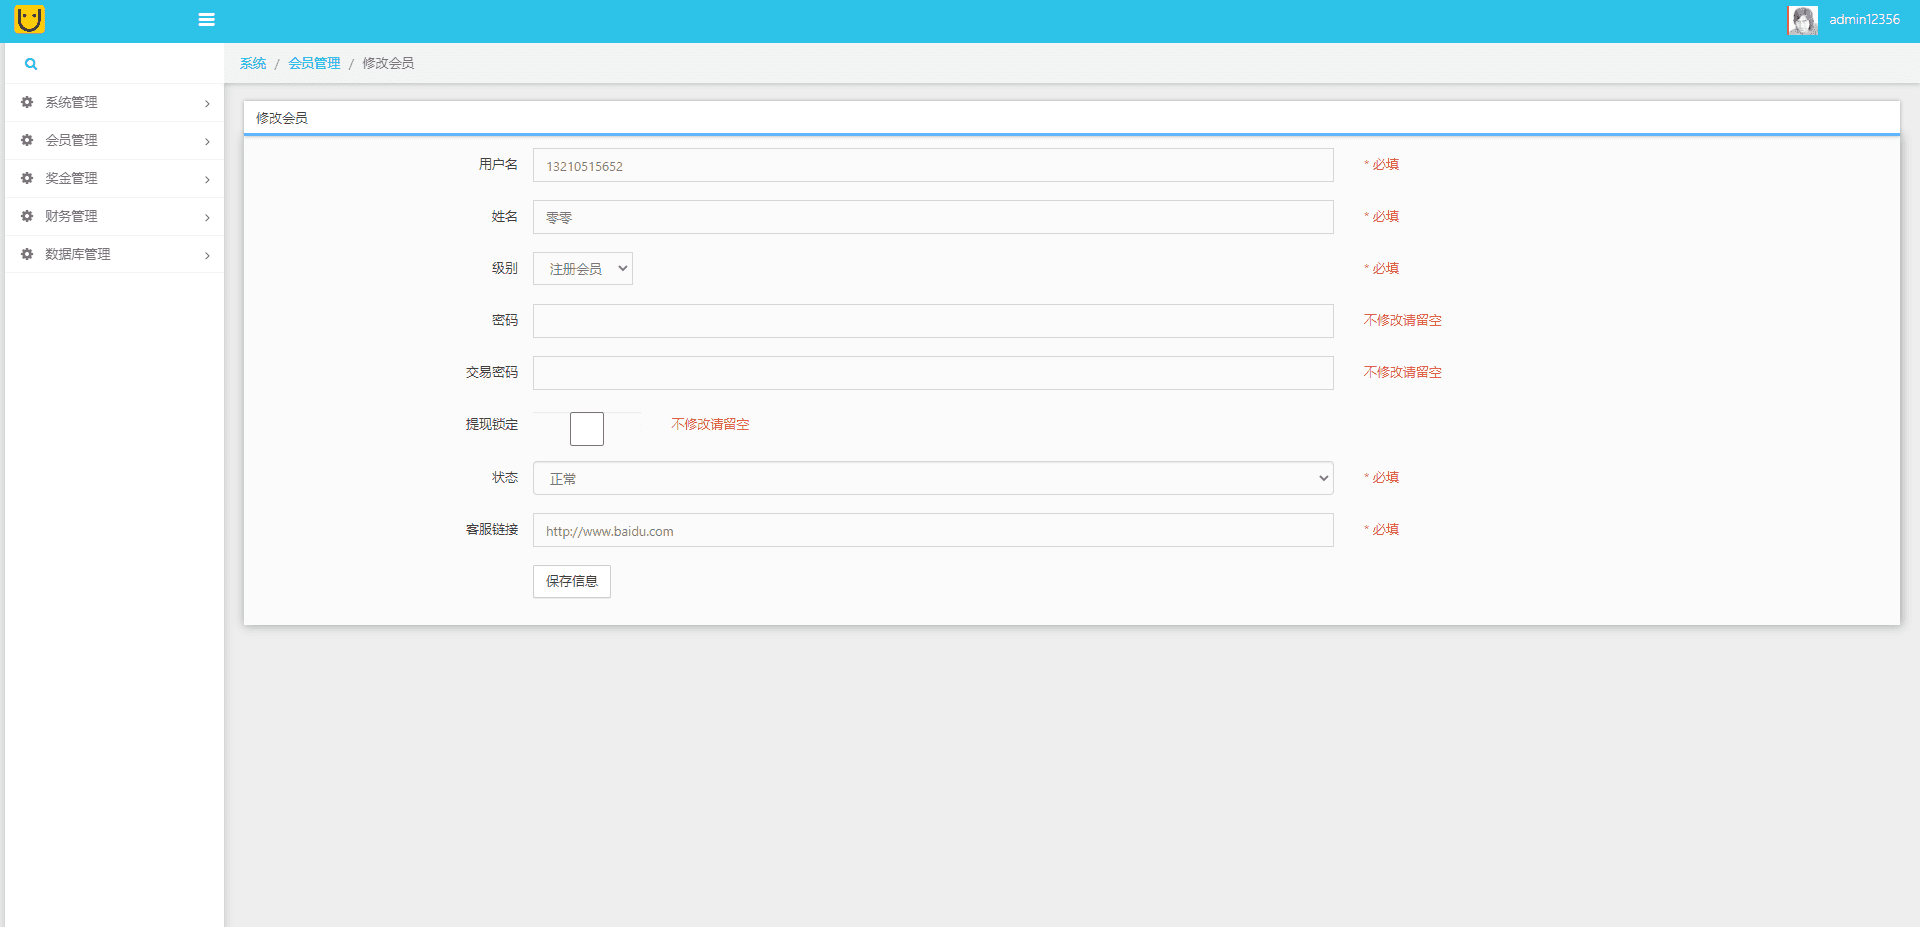1920x927 pixels.
Task: Open the 财务管理 sidebar menu
Action: (x=72, y=216)
